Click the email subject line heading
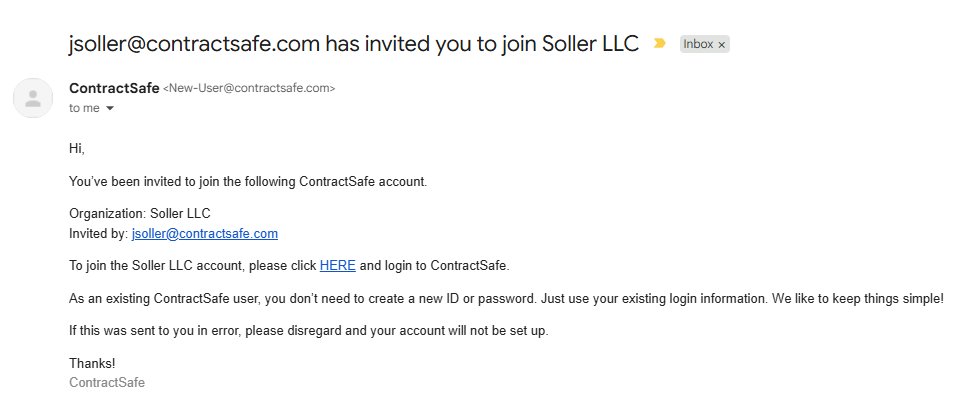This screenshot has height=405, width=978. point(353,44)
